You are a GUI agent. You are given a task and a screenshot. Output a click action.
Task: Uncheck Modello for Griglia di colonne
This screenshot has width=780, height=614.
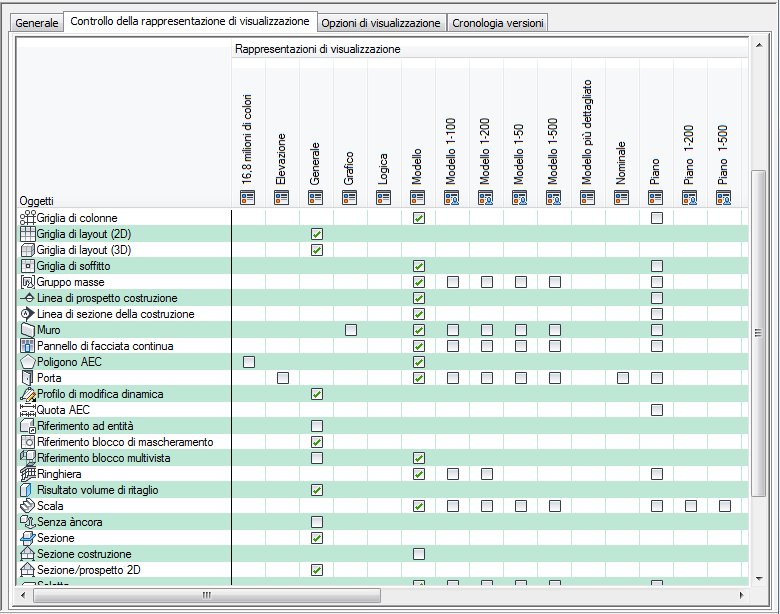pos(419,218)
